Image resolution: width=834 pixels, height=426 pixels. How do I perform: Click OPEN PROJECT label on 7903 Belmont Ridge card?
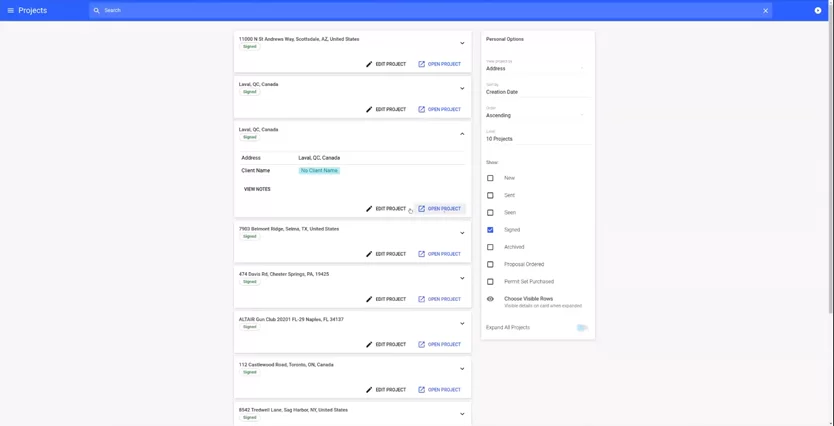(x=444, y=254)
